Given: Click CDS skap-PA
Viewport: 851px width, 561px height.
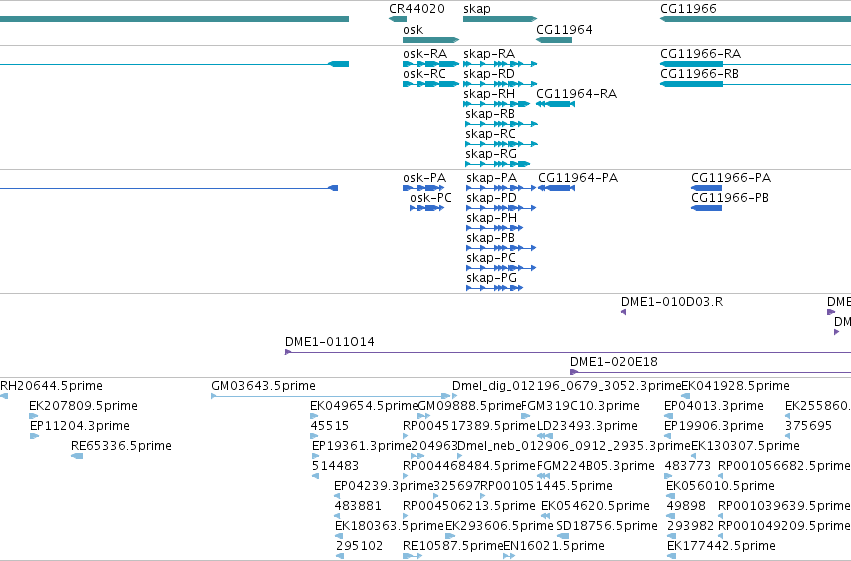Looking at the screenshot, I should [x=501, y=188].
